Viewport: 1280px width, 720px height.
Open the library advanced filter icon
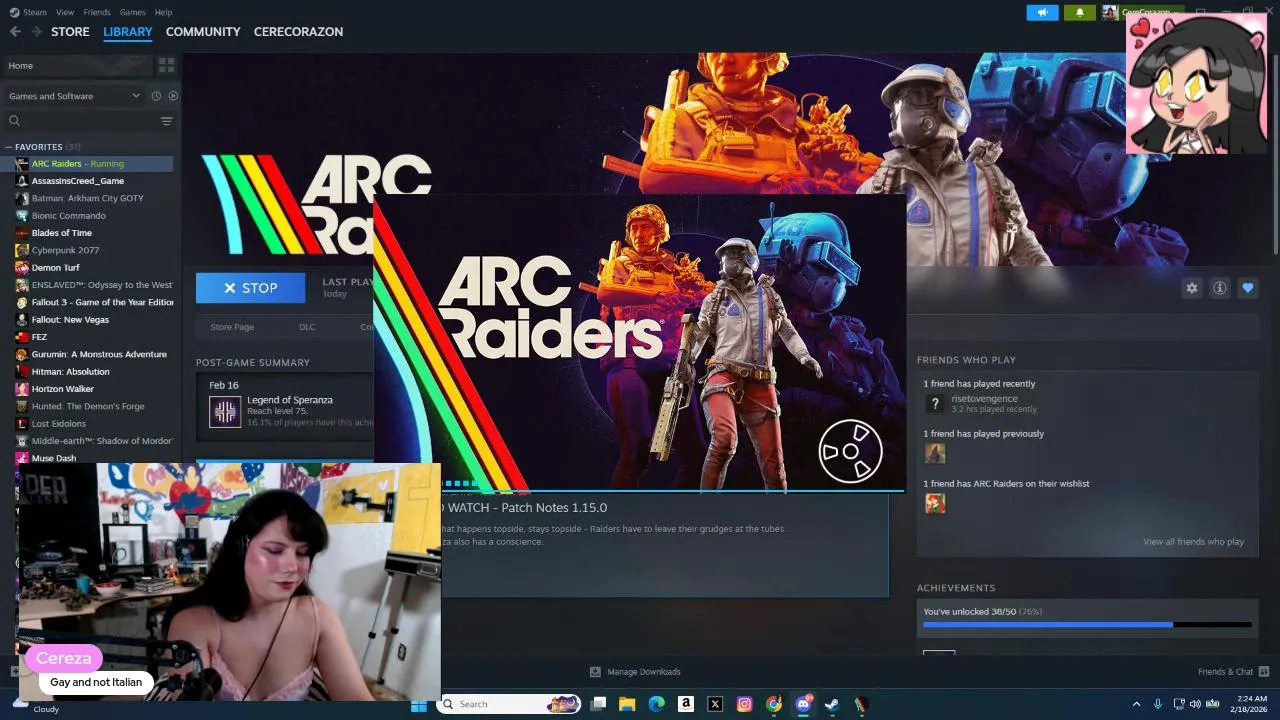click(x=166, y=121)
